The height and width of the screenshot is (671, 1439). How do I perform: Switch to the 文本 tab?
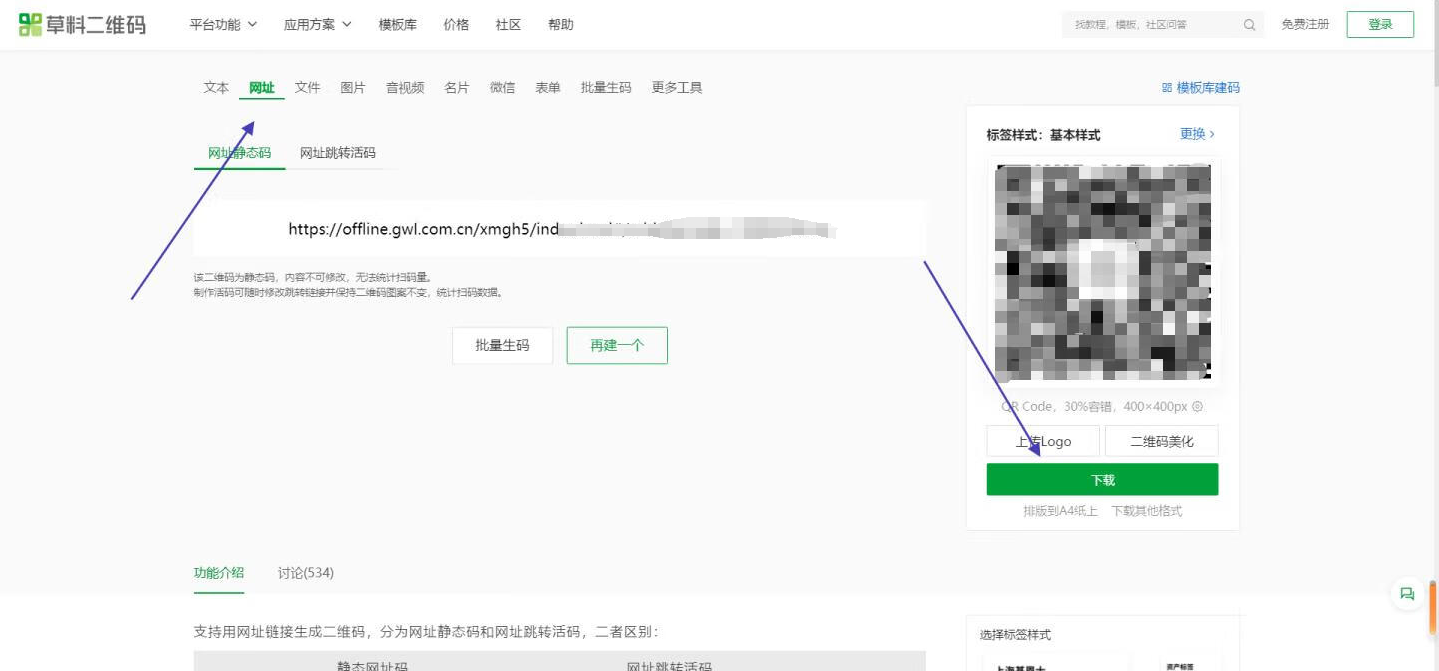tap(216, 88)
